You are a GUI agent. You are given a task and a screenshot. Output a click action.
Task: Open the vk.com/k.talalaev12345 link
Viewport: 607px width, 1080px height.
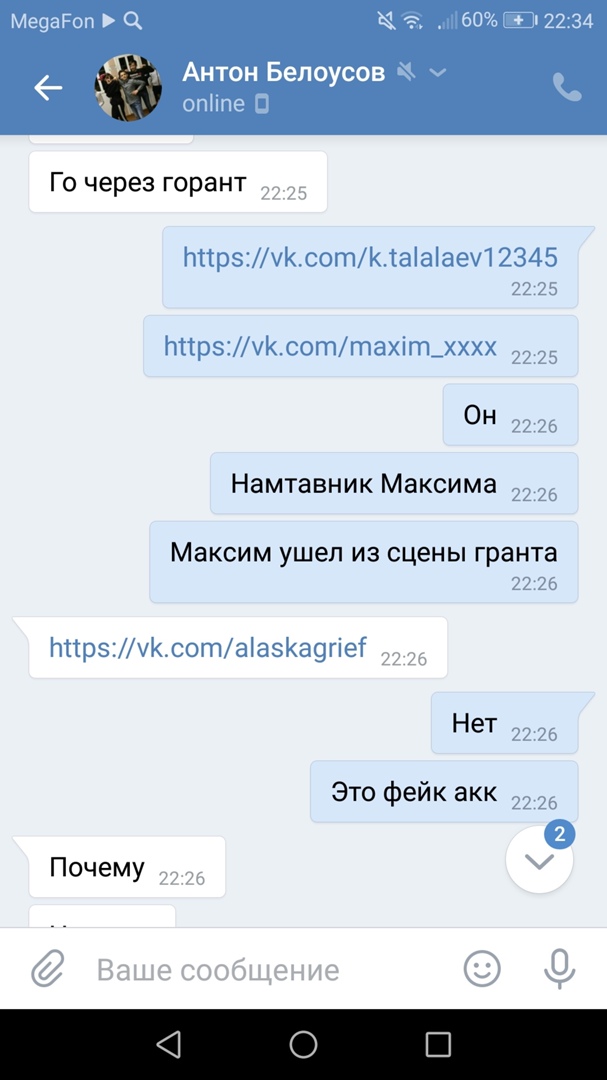(x=370, y=257)
